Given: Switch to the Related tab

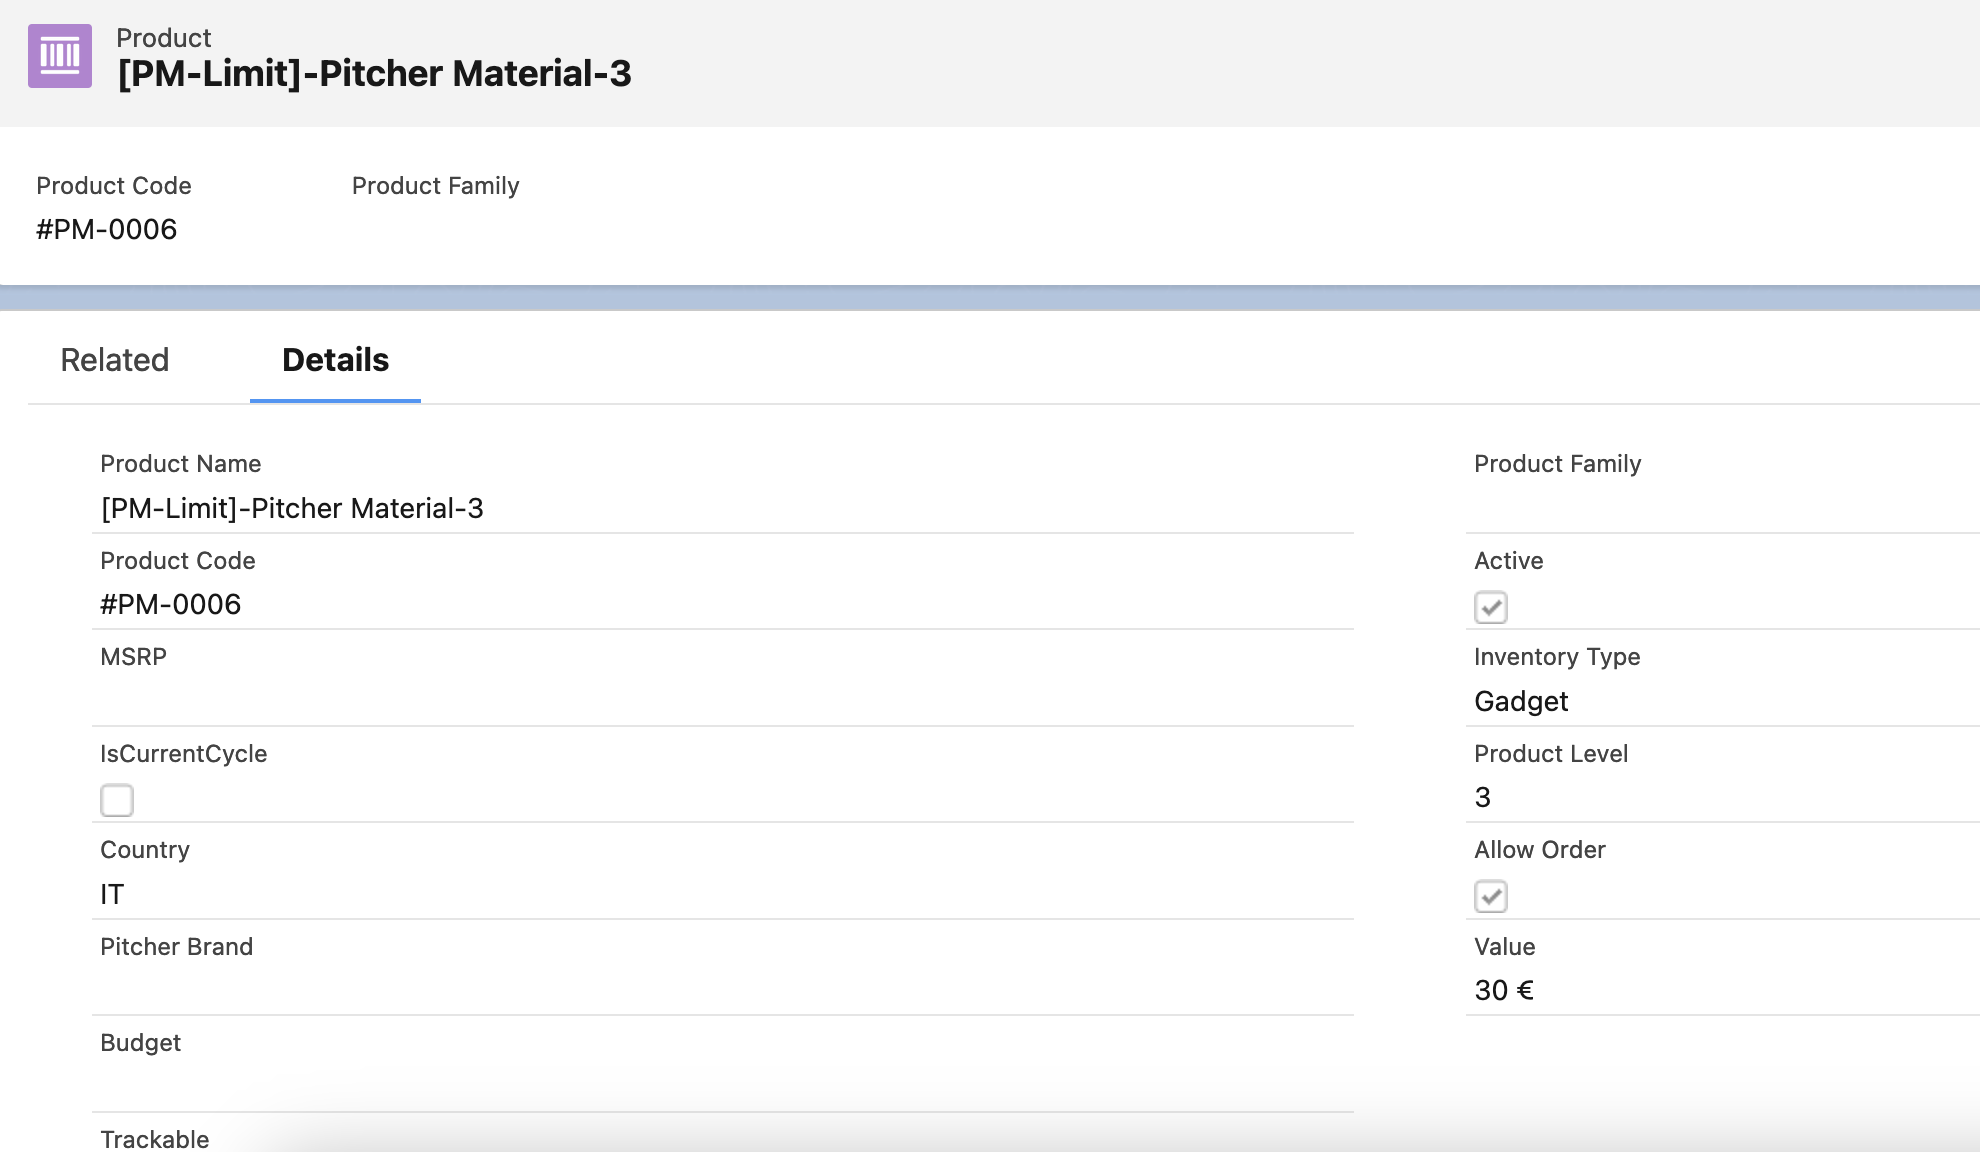Looking at the screenshot, I should 115,360.
